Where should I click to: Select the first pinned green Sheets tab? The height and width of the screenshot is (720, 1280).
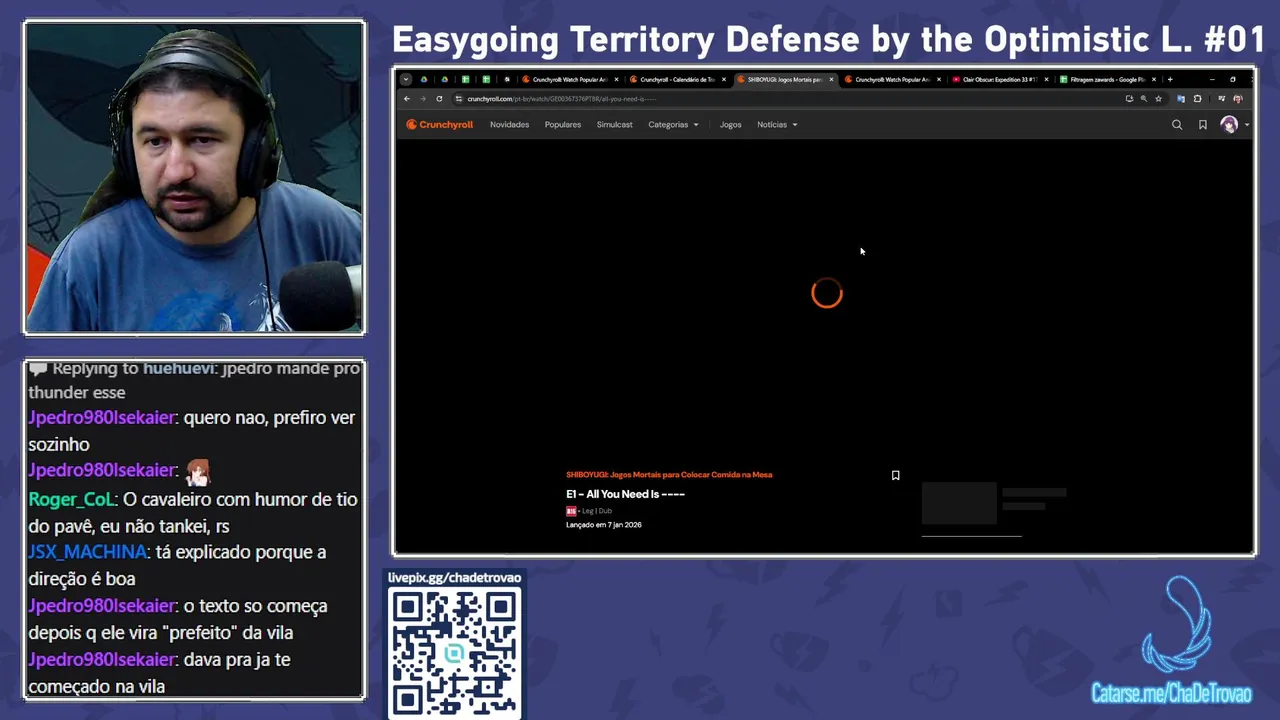(465, 79)
